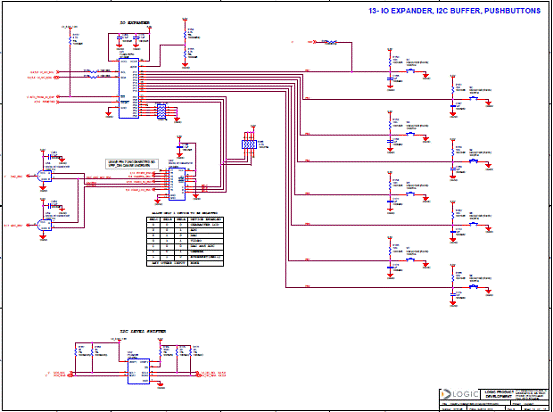Click the topmost right-column pushbutton switch

473,98
